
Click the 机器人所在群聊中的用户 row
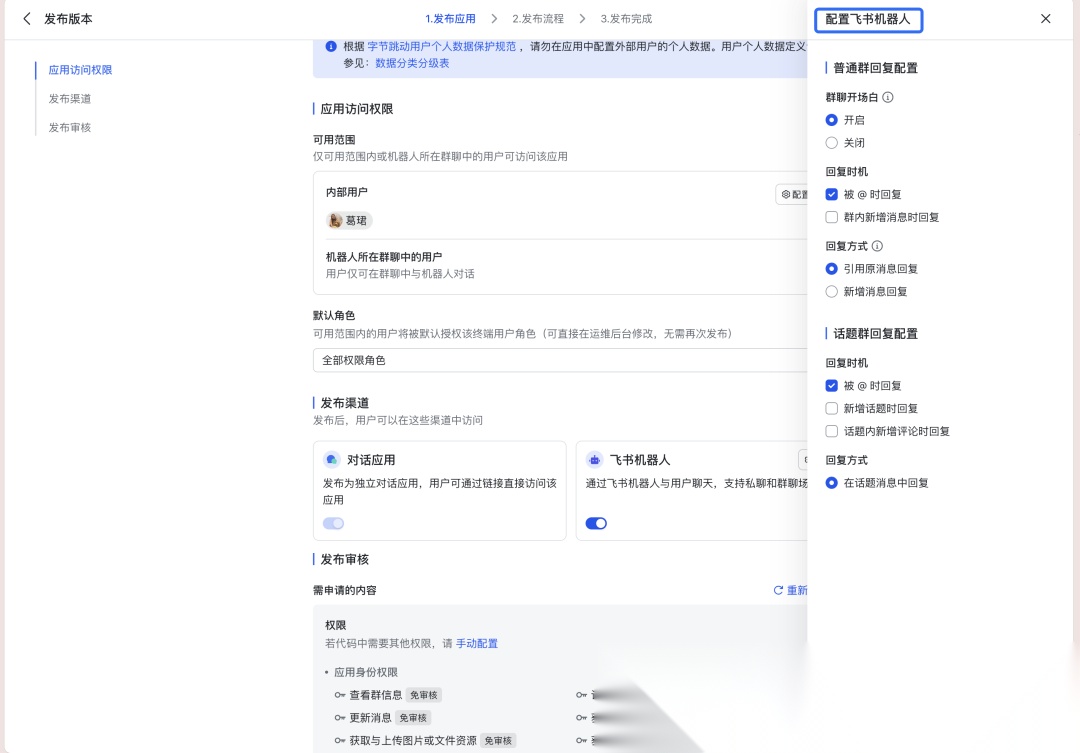[560, 265]
